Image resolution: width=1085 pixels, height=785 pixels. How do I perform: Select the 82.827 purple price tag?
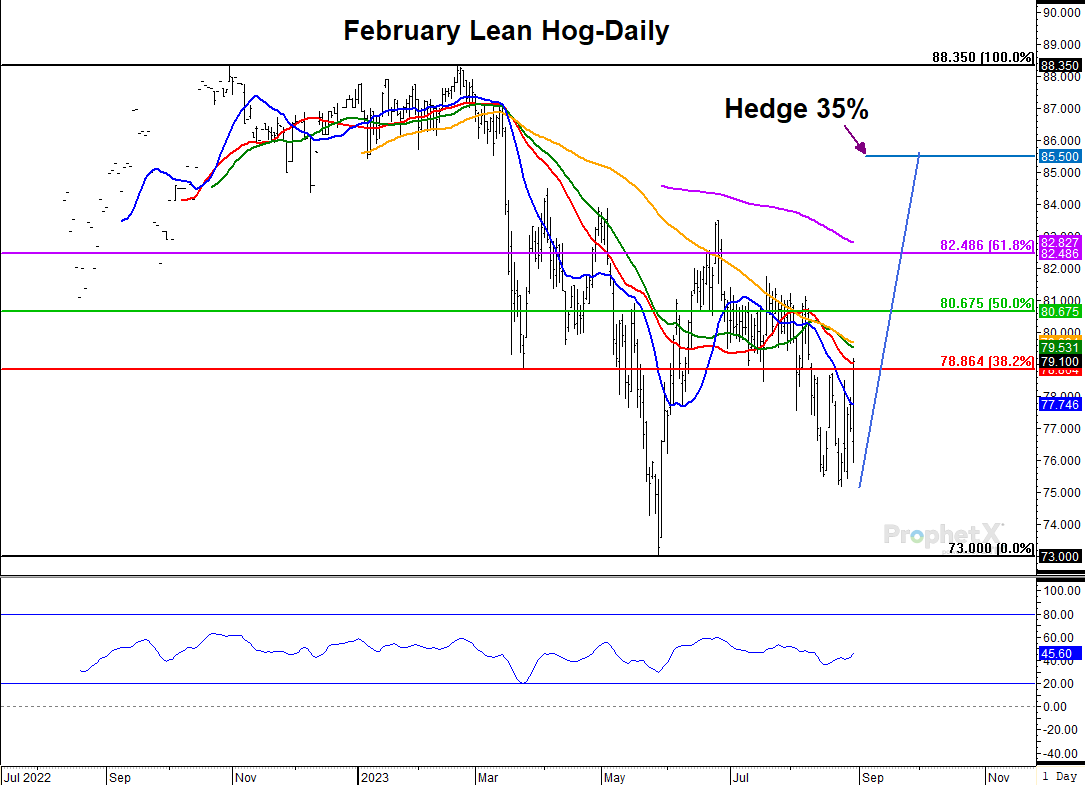[x=1059, y=242]
